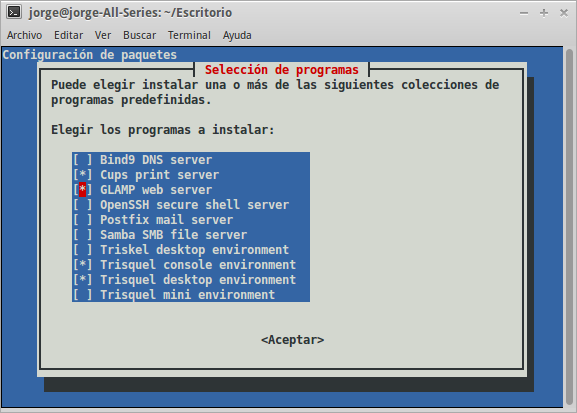Screen dimensions: 577x413
Task: Maximize the terminal window with plus icon
Action: pos(544,13)
